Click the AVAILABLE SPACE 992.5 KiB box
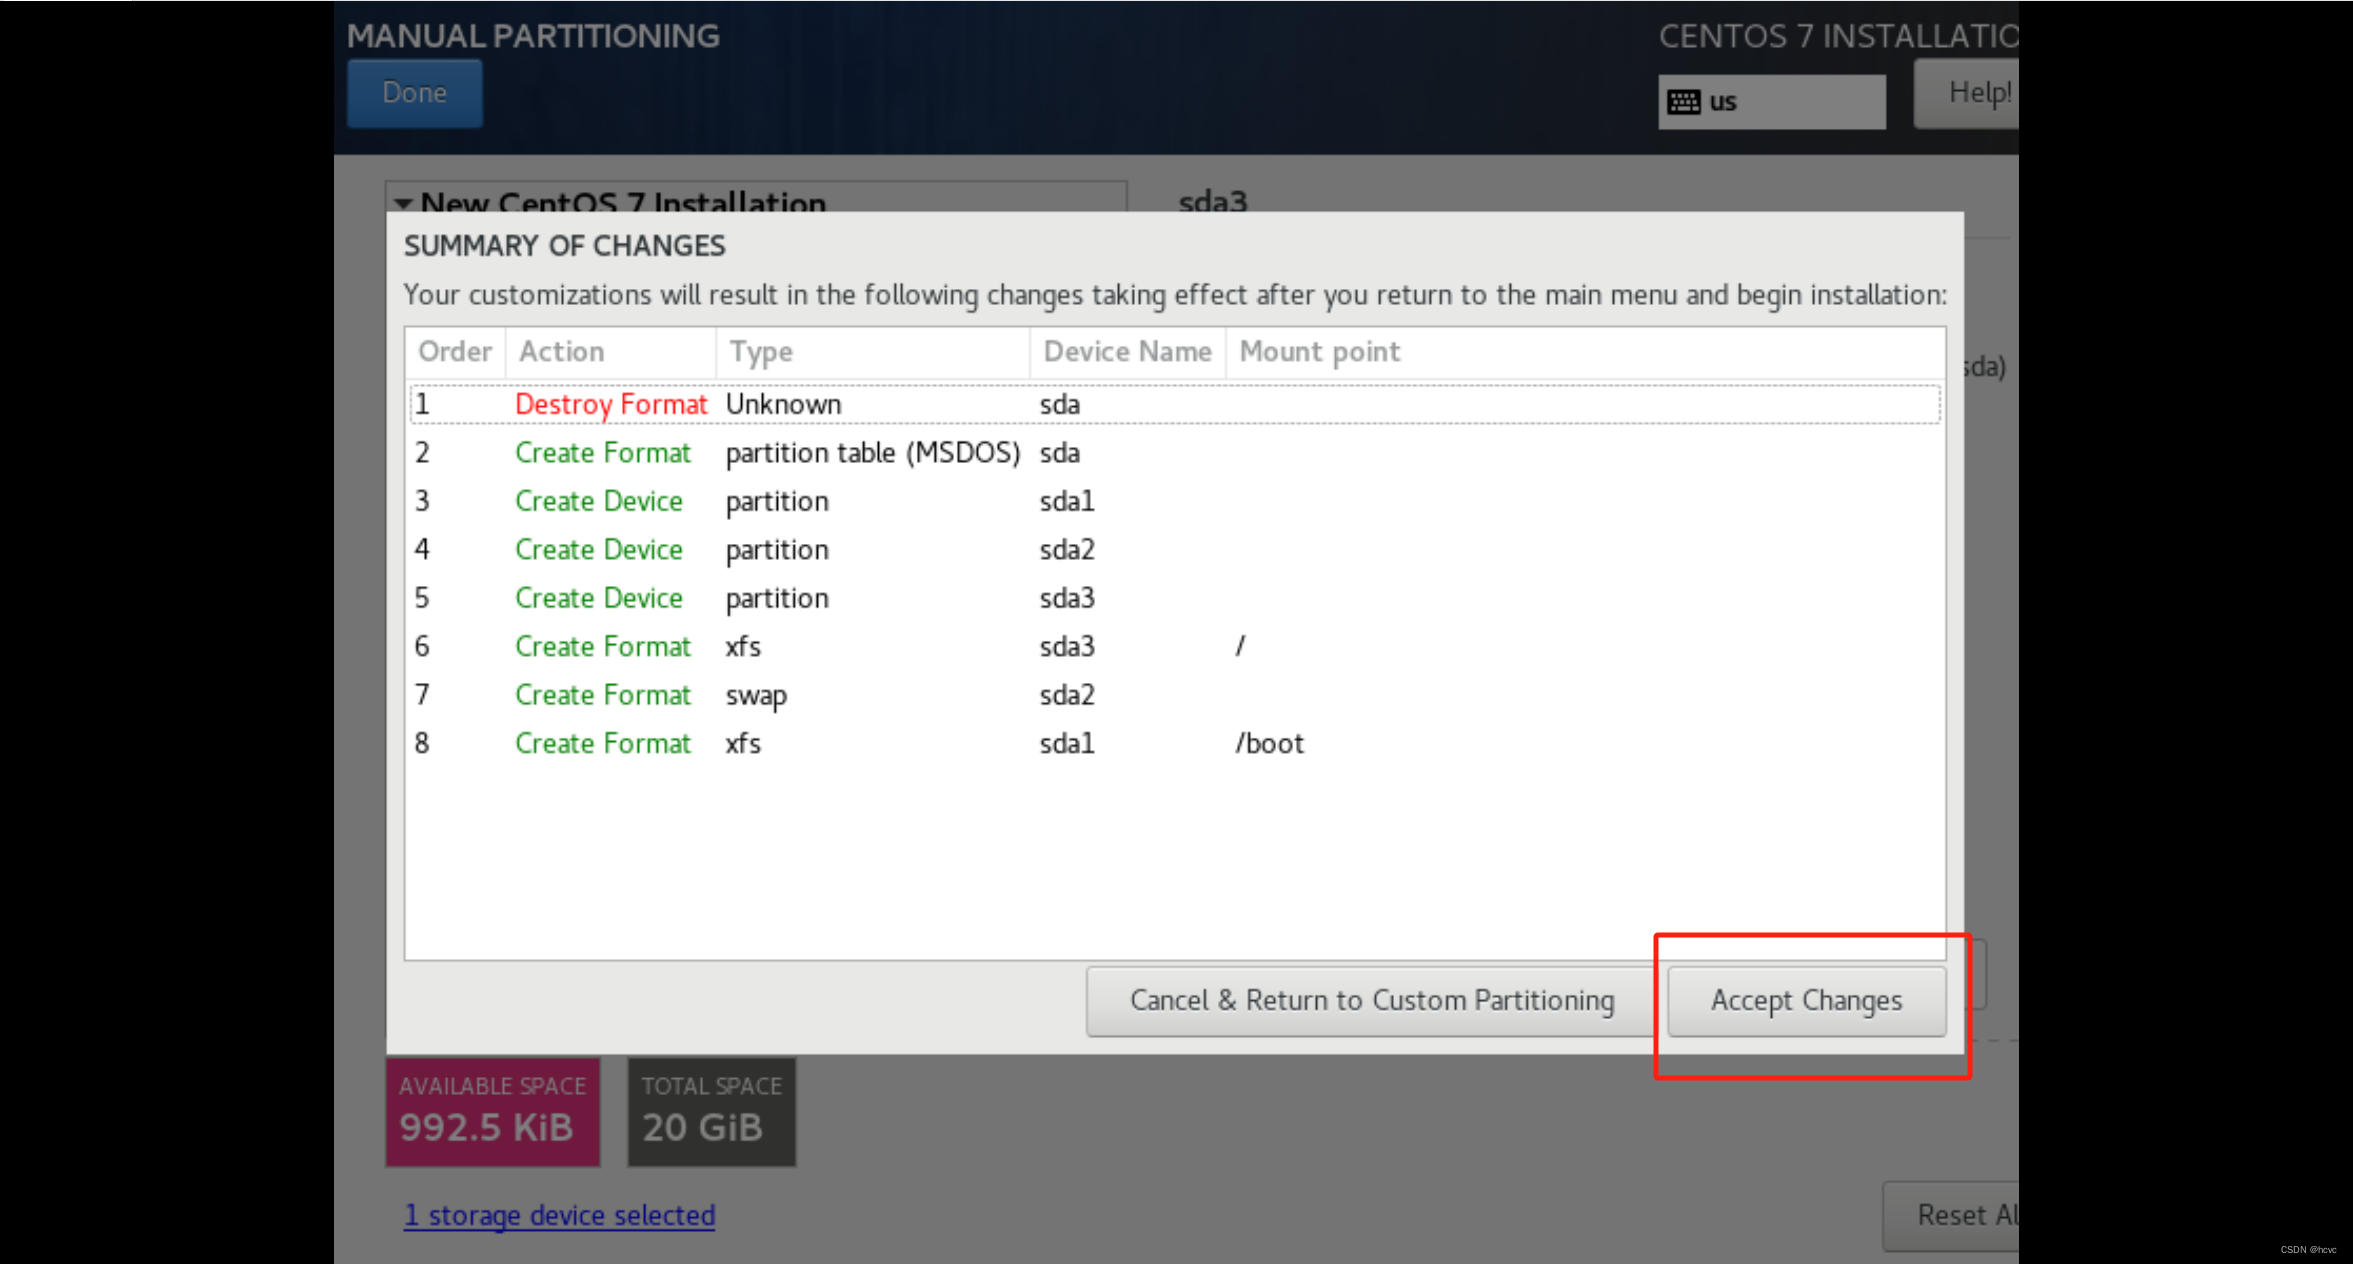Screen dimensions: 2353x1264 [x=493, y=1112]
